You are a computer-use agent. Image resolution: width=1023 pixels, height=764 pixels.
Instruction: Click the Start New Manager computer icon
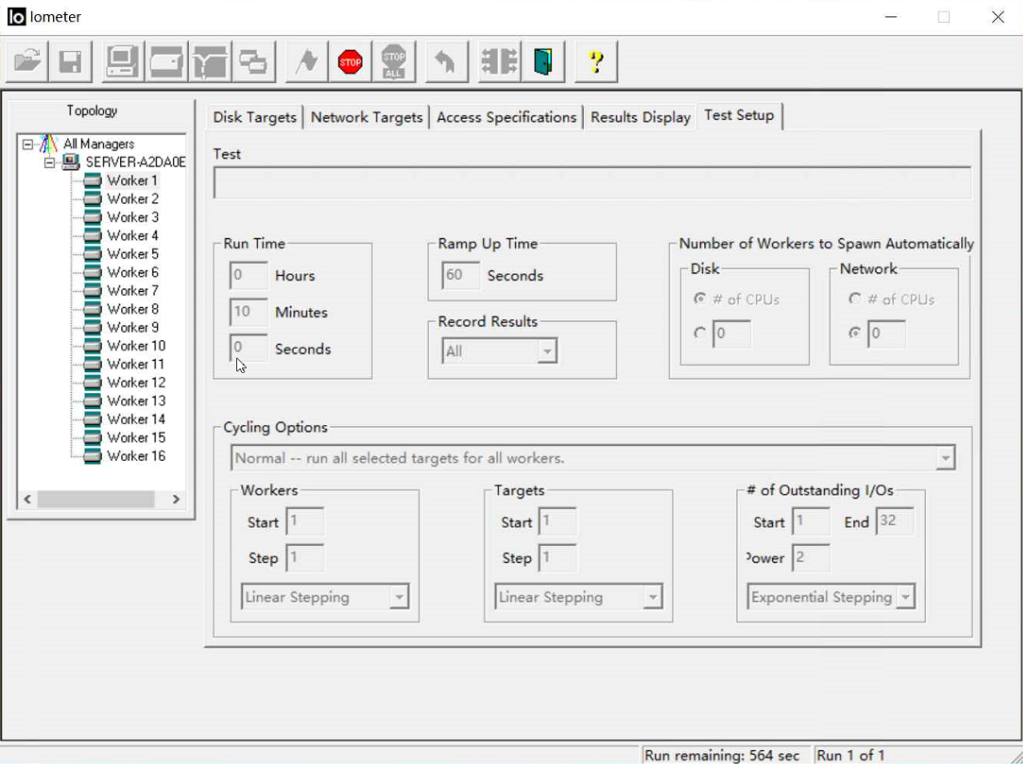(123, 62)
